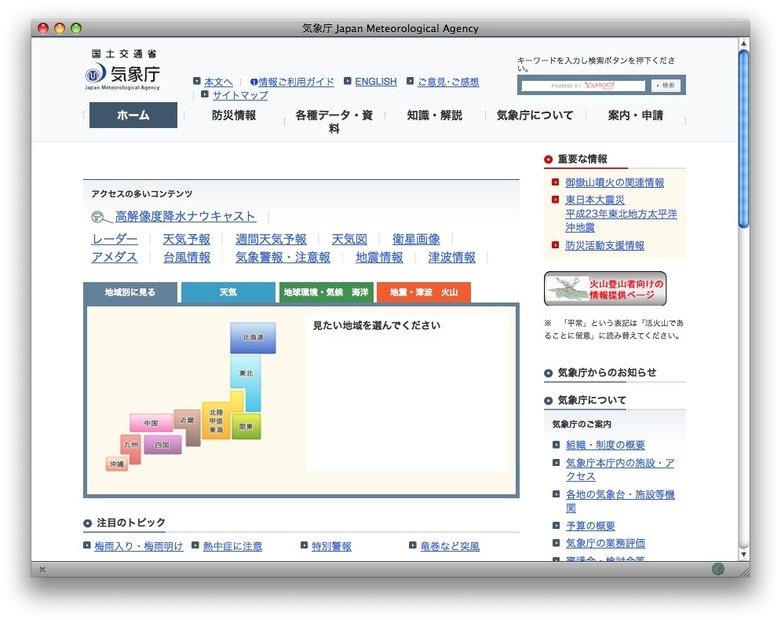Open 梅雨入り・梅雨明け topic link

click(139, 546)
